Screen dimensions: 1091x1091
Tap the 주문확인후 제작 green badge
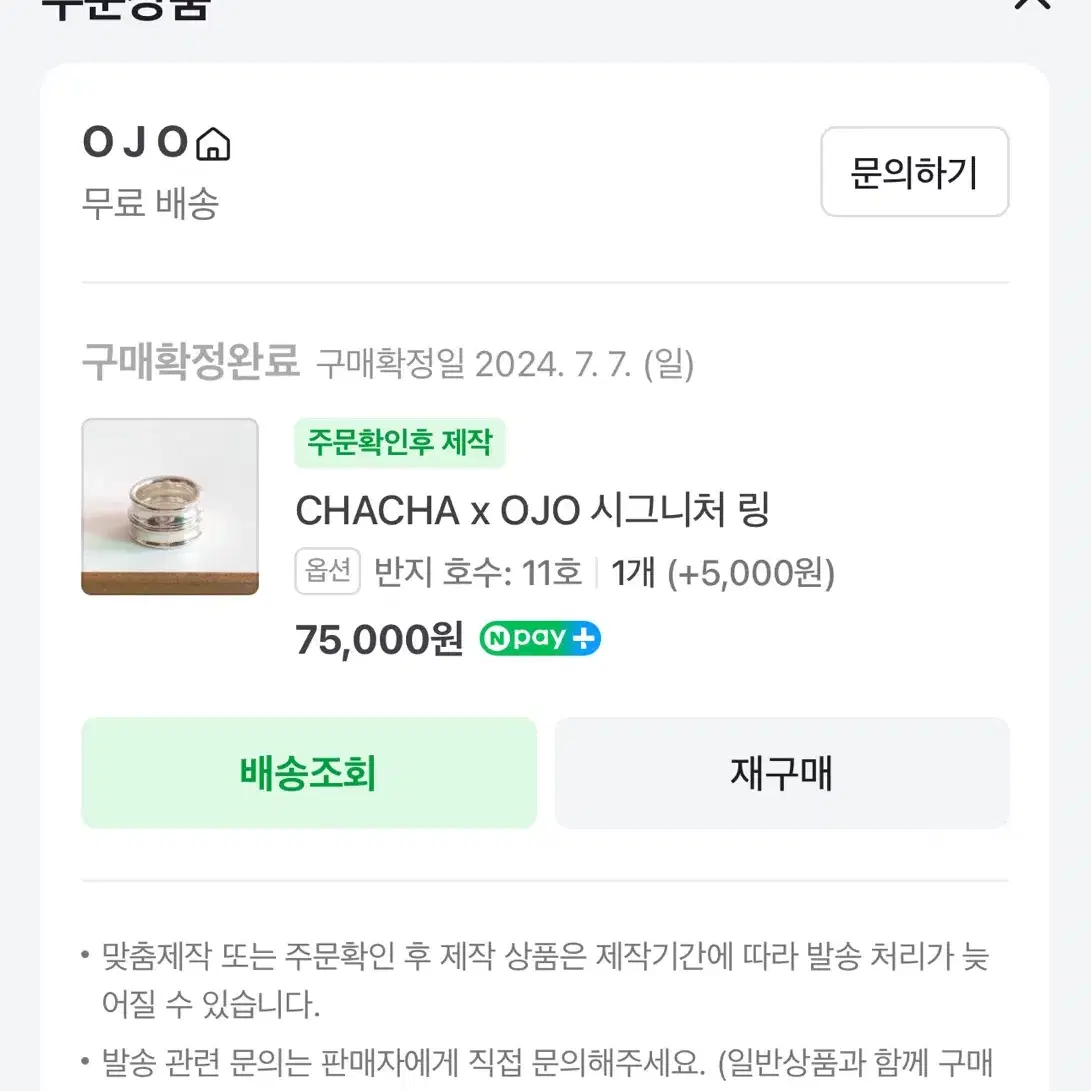[x=399, y=443]
